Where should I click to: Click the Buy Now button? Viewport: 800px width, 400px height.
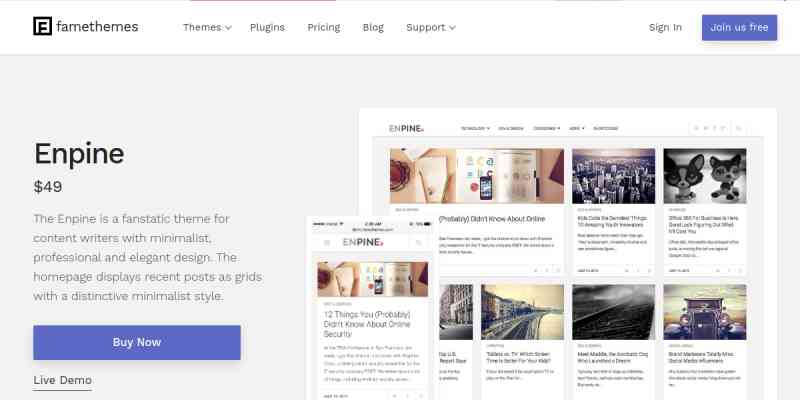pyautogui.click(x=137, y=342)
